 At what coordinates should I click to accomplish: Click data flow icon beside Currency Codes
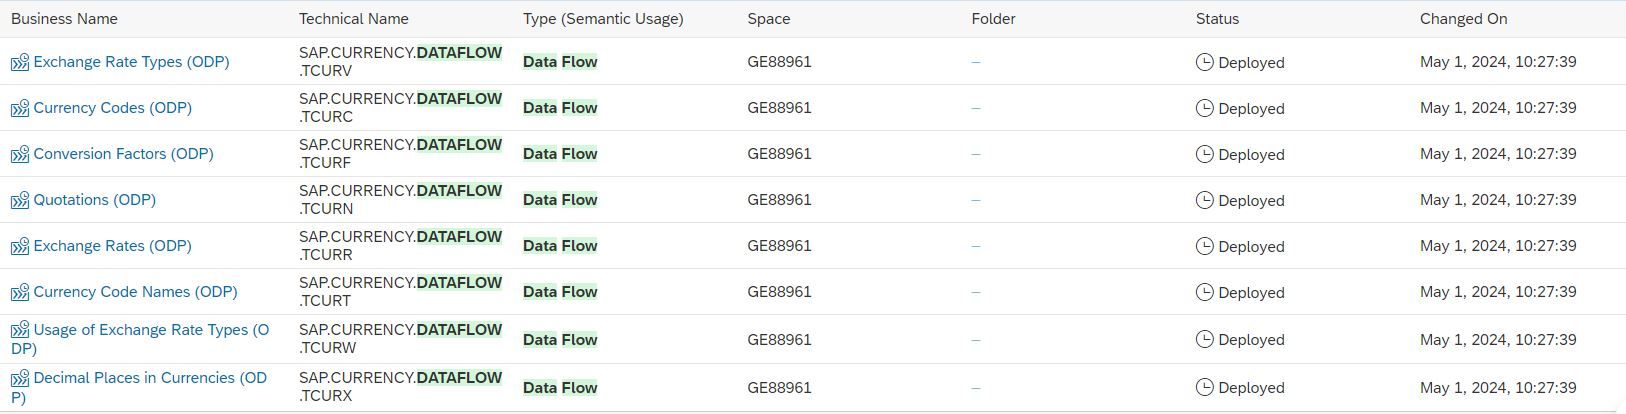[20, 108]
